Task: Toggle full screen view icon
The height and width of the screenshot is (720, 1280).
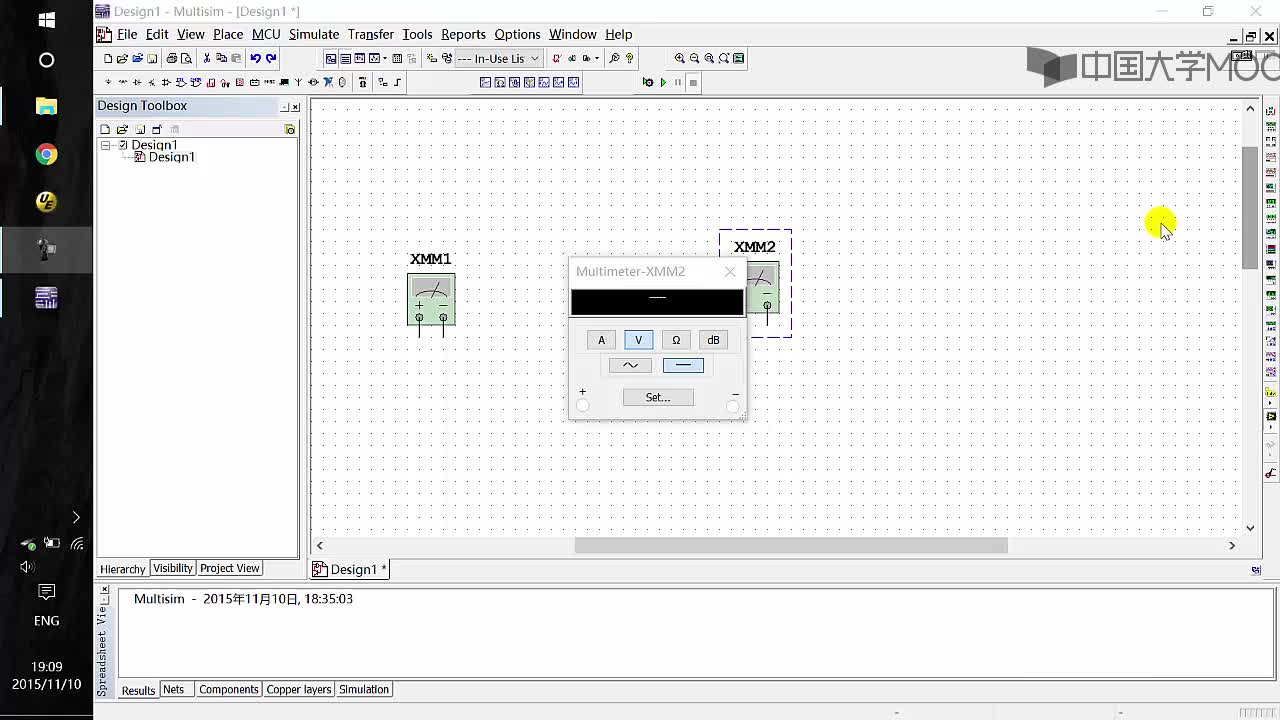Action: tap(738, 58)
